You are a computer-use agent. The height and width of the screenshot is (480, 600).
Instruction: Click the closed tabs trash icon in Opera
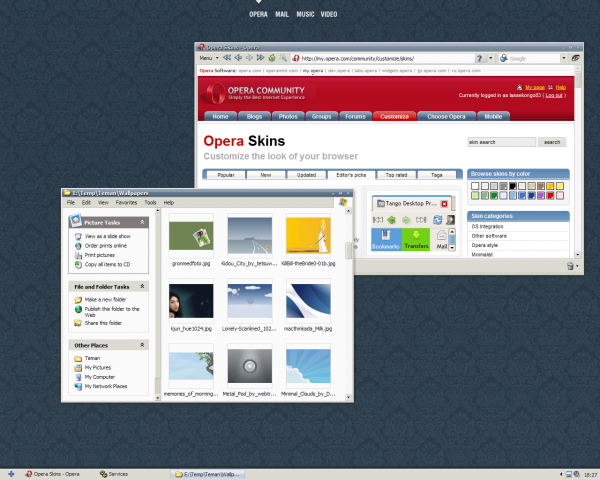[570, 266]
